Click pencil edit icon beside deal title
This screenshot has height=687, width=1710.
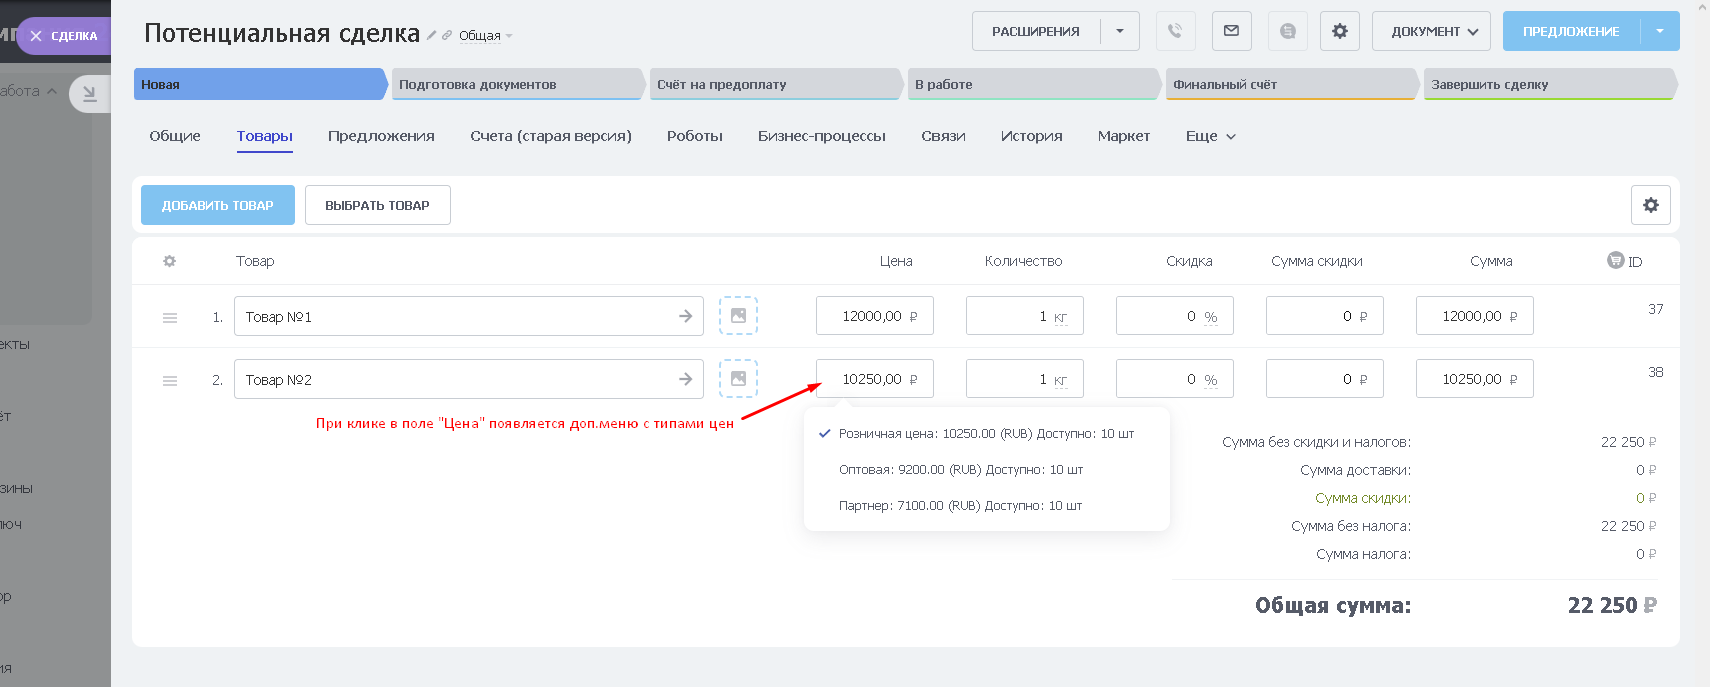tap(431, 35)
